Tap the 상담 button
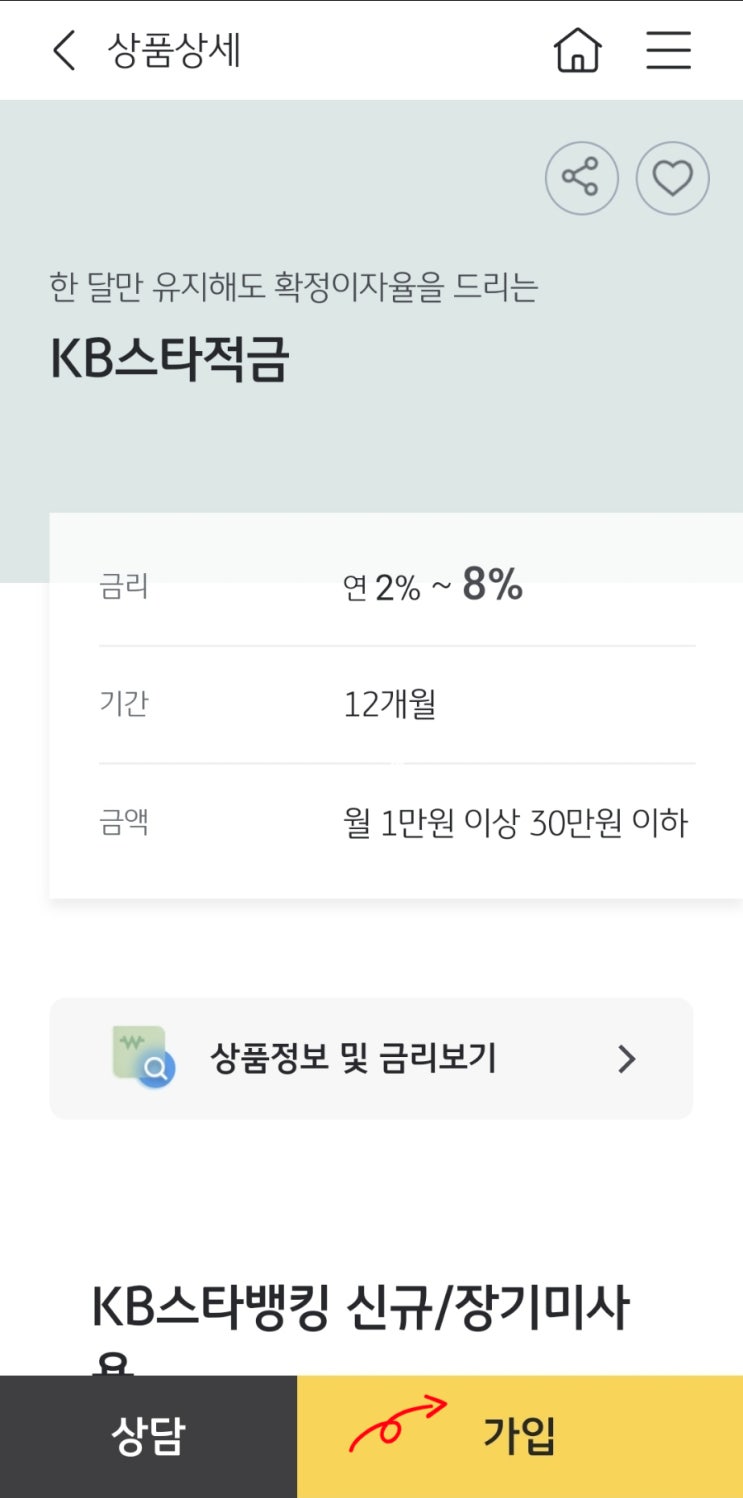 pyautogui.click(x=148, y=1437)
